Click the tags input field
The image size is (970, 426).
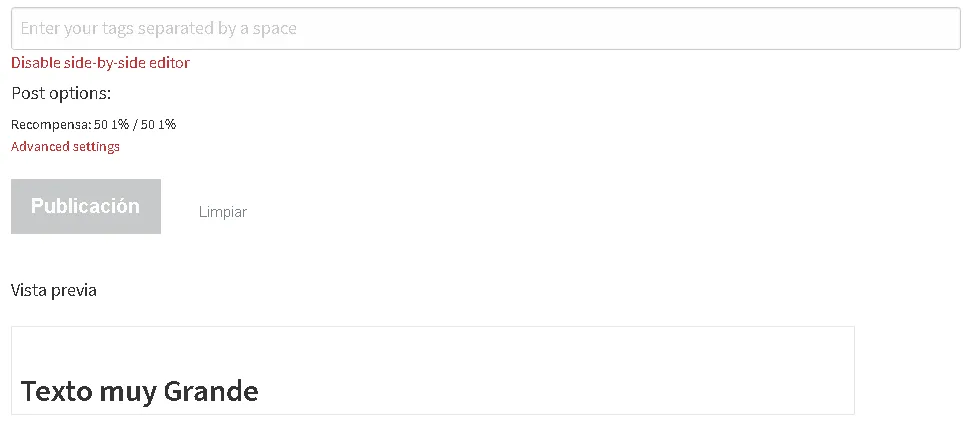click(485, 29)
